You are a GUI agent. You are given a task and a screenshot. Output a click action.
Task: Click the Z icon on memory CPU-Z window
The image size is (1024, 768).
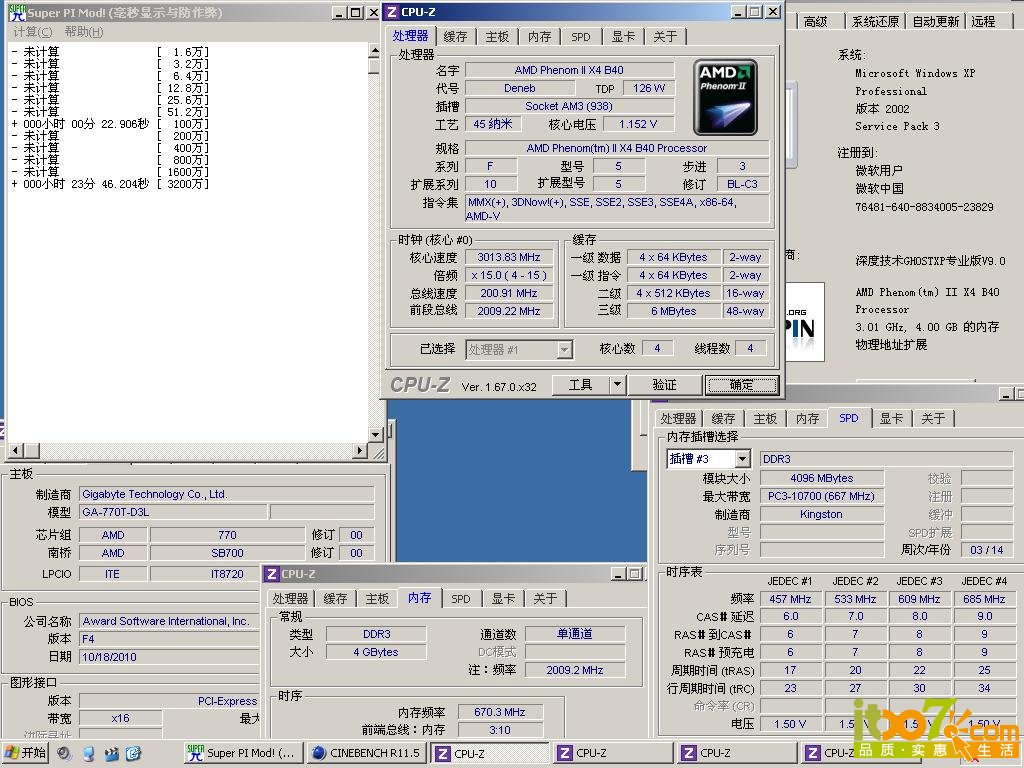272,574
